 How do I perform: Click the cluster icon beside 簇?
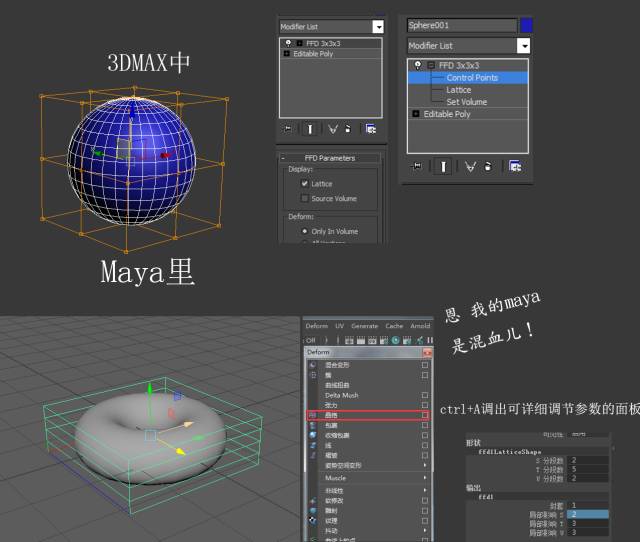[313, 375]
